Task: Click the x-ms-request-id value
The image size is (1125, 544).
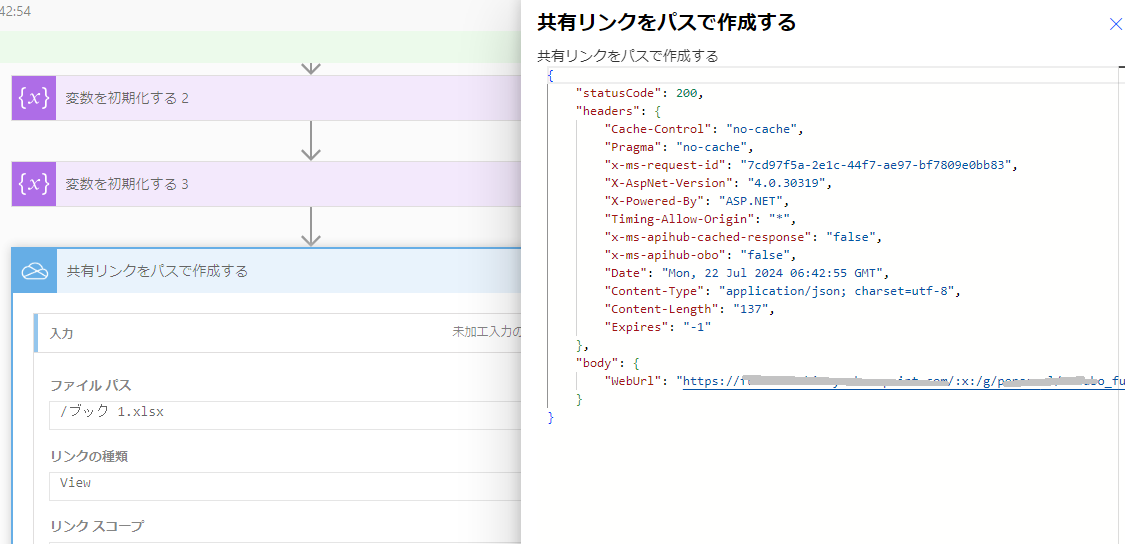Action: [x=876, y=165]
